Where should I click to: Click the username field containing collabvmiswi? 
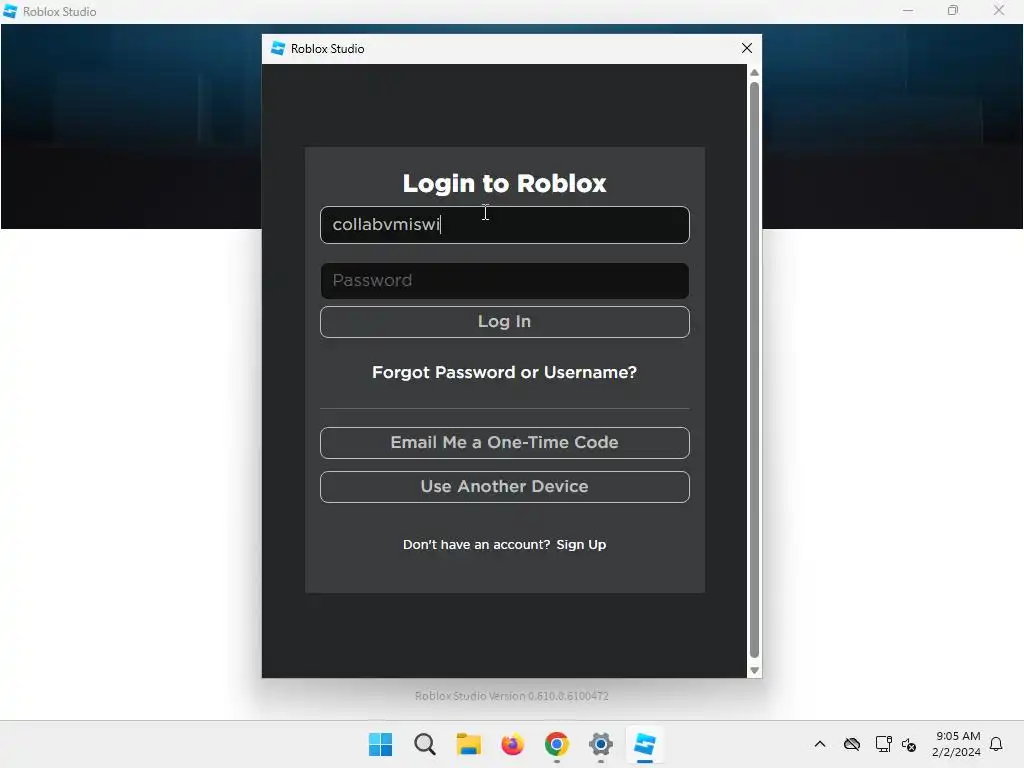click(x=504, y=225)
